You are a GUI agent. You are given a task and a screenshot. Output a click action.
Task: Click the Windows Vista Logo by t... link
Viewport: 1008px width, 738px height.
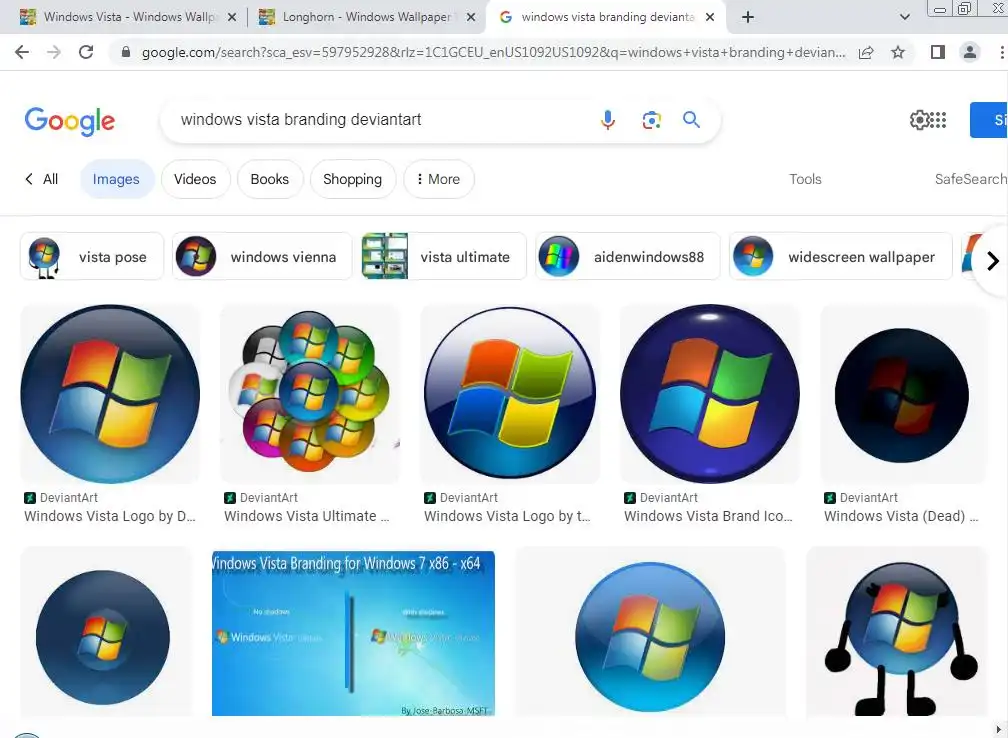click(x=507, y=516)
